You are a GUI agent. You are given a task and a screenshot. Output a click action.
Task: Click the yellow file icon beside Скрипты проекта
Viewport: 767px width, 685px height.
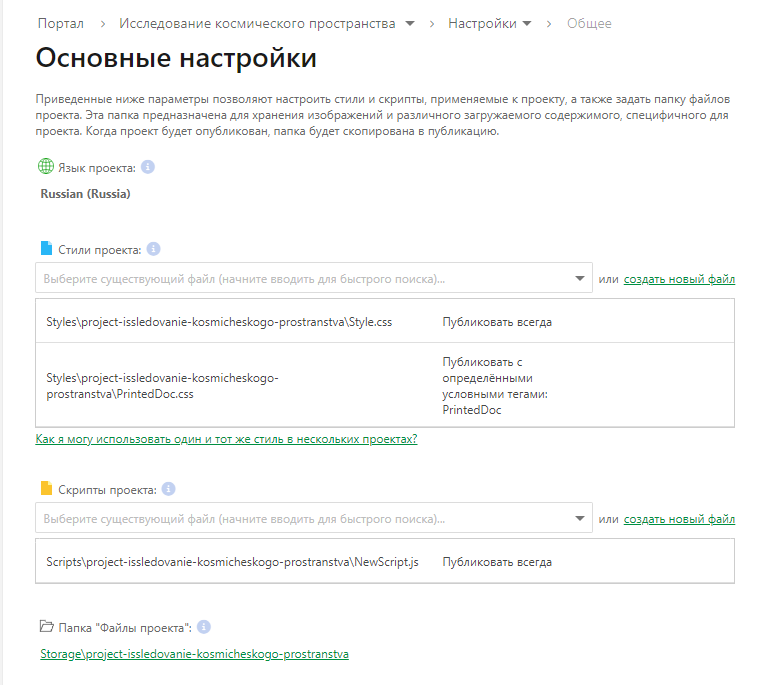click(46, 488)
